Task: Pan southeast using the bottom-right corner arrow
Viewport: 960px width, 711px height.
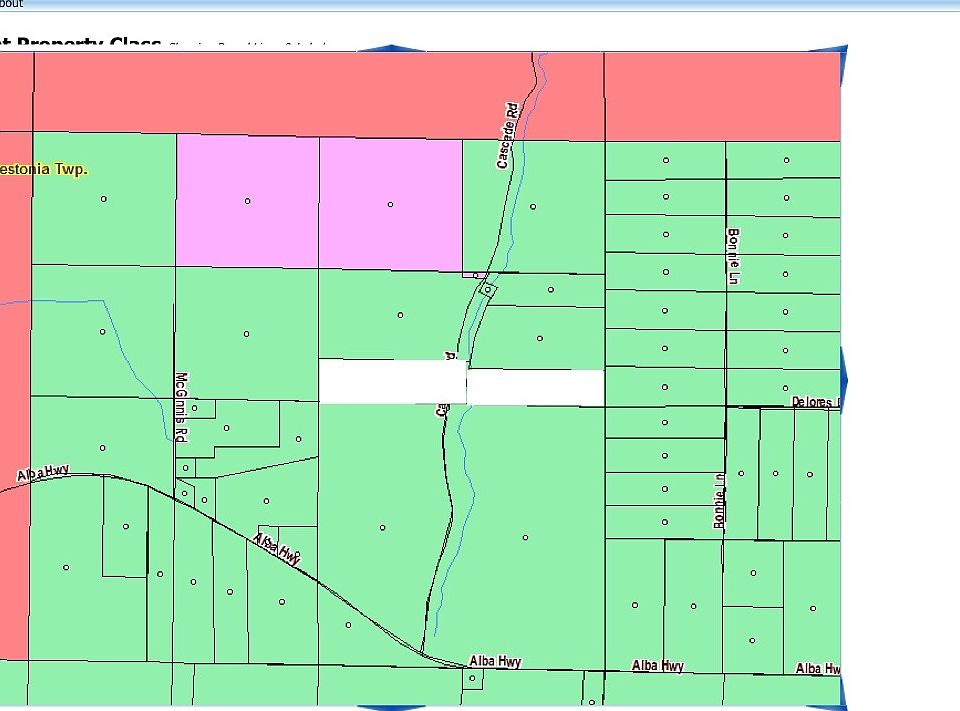Action: pyautogui.click(x=843, y=702)
